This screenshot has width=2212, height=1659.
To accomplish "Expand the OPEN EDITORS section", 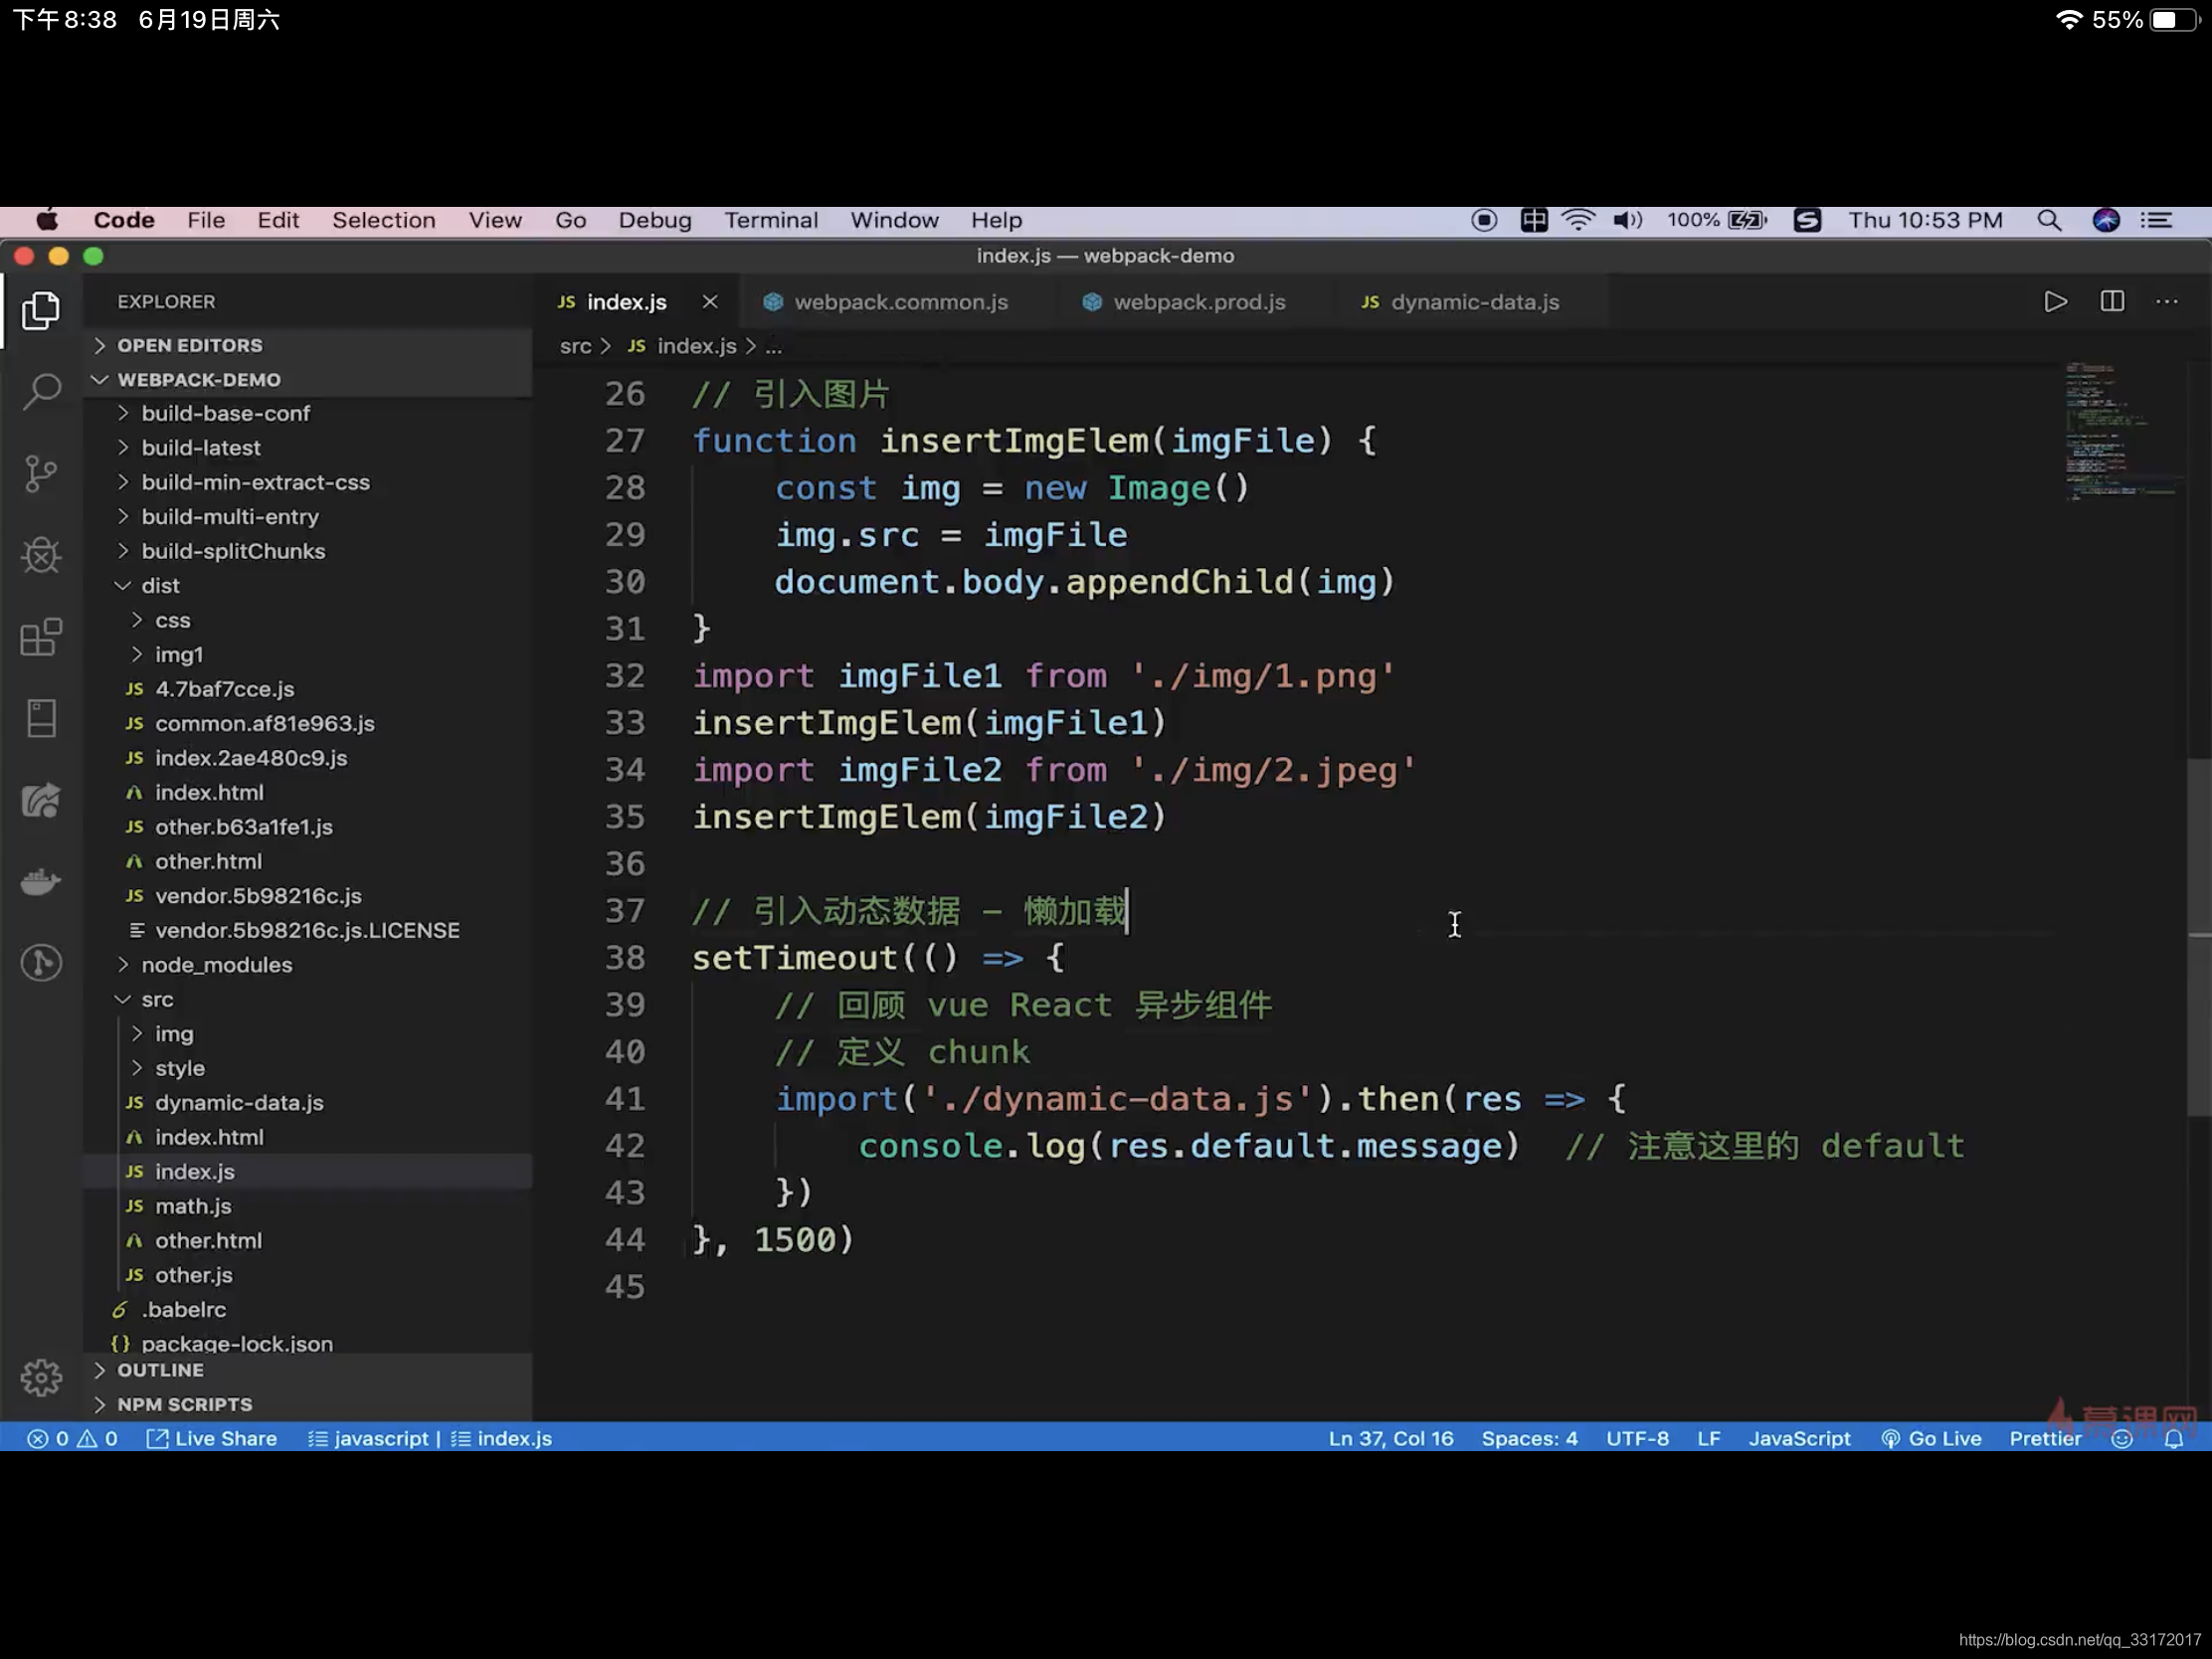I will pos(190,345).
